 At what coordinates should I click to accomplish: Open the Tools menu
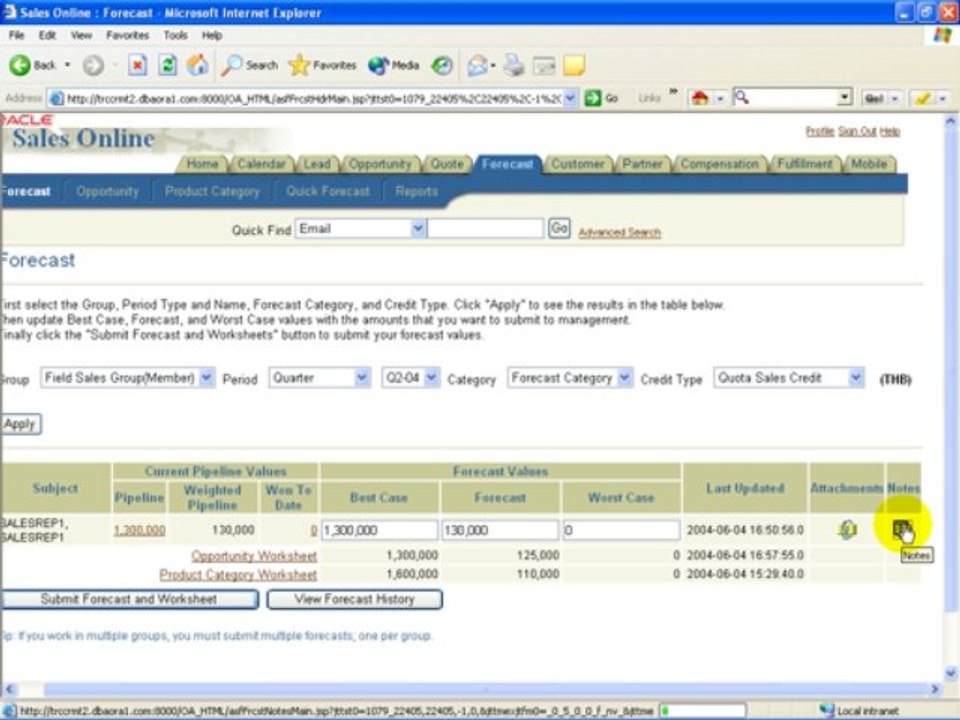tap(175, 36)
